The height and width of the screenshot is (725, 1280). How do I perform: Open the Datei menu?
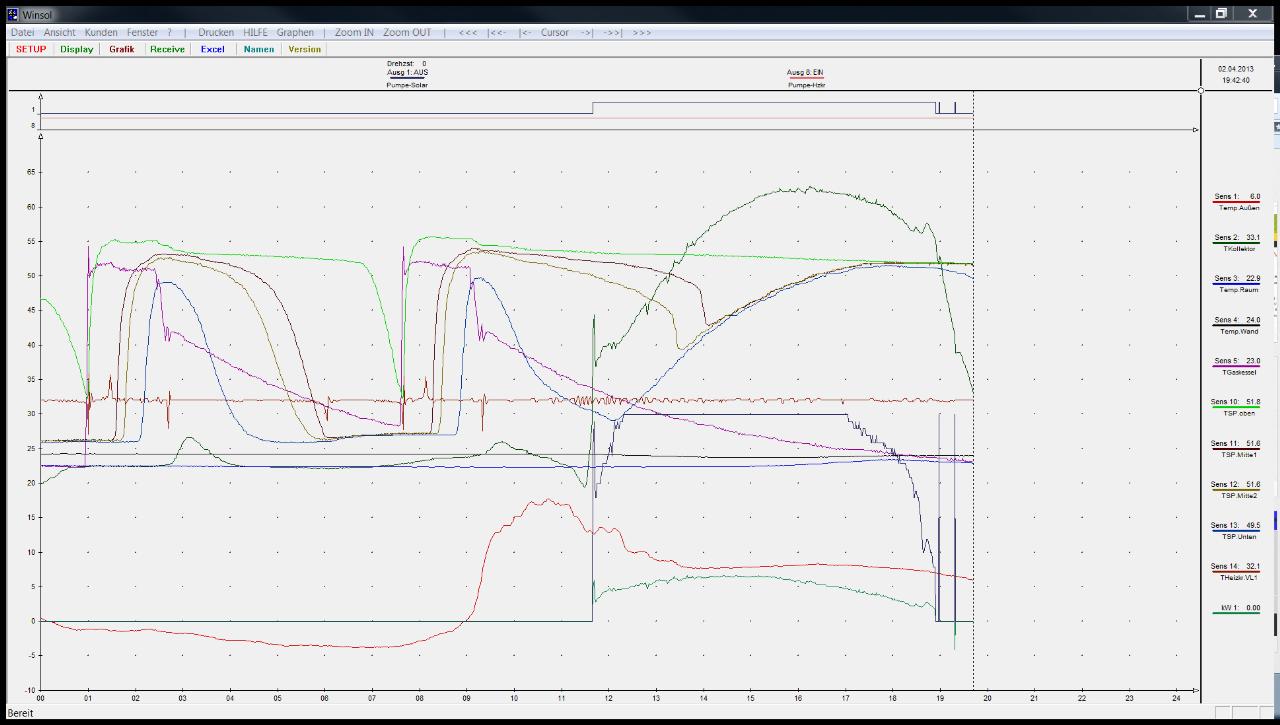click(22, 32)
